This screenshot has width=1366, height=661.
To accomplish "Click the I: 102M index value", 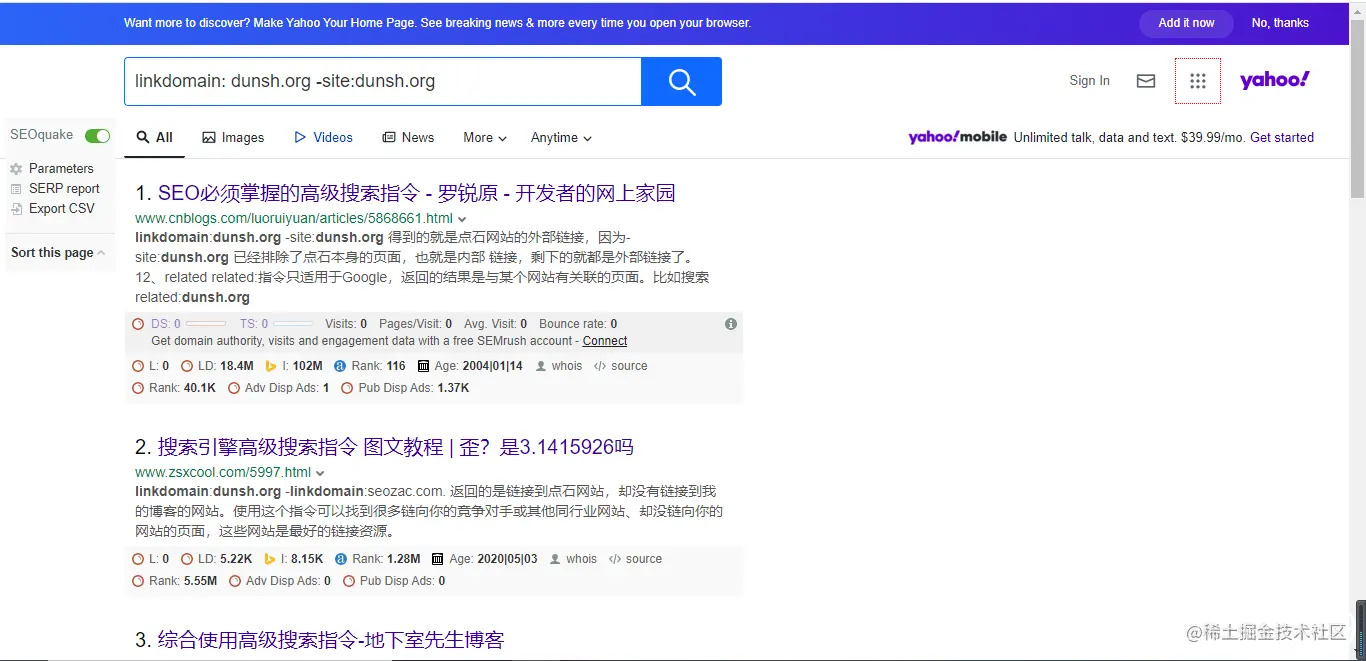I will click(308, 366).
